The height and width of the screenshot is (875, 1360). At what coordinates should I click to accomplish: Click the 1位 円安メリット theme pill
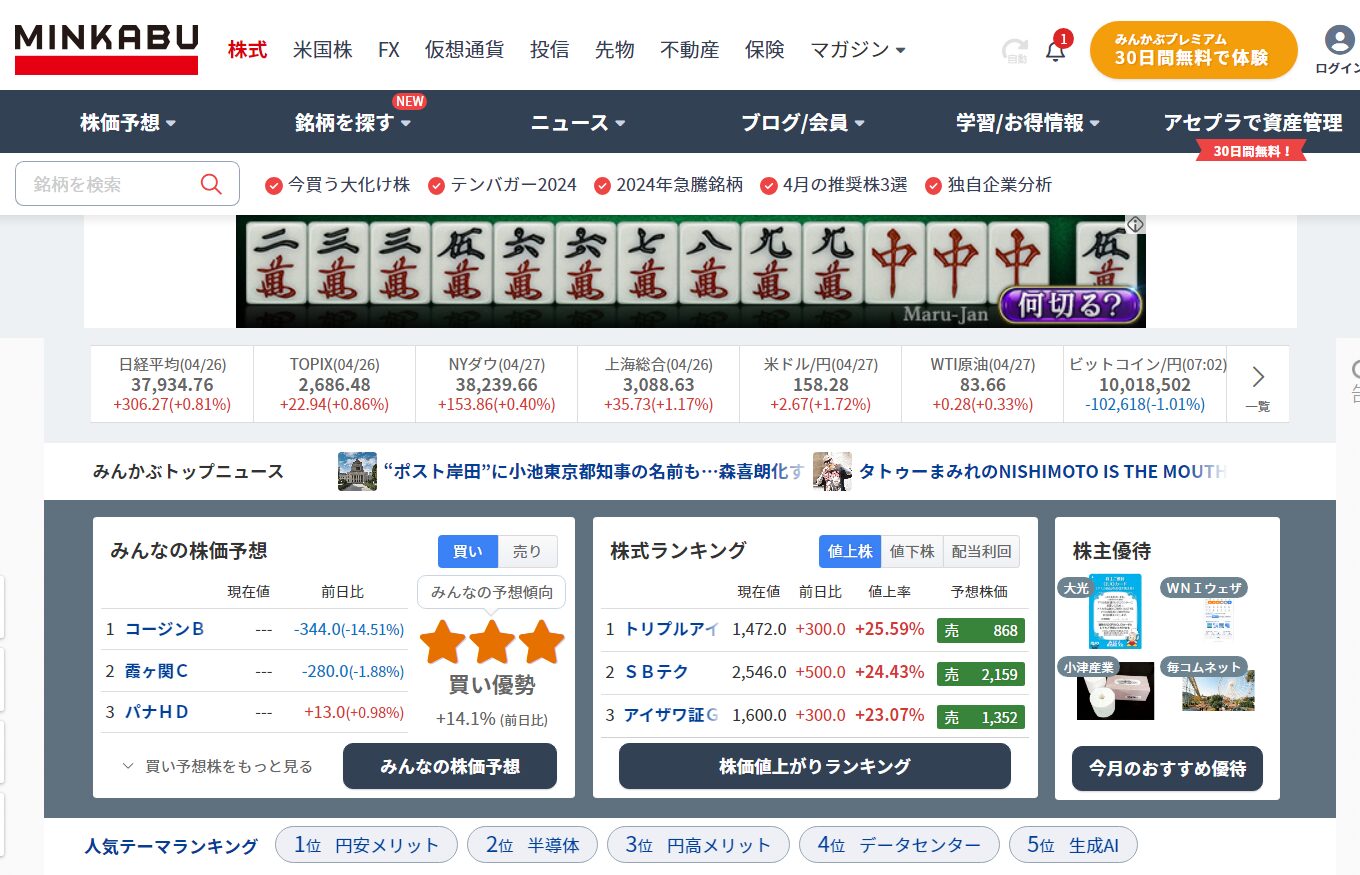click(x=366, y=845)
